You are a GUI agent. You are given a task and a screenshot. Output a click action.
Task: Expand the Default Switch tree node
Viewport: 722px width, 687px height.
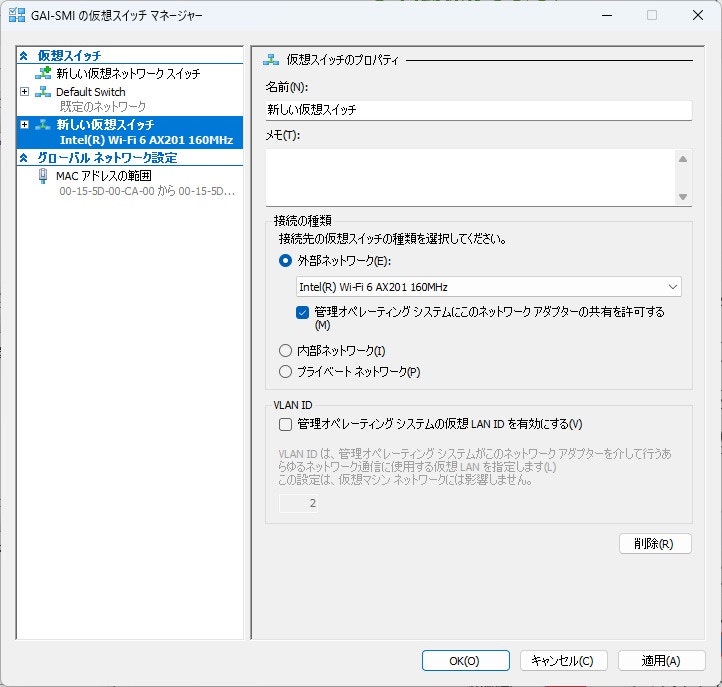tap(24, 92)
